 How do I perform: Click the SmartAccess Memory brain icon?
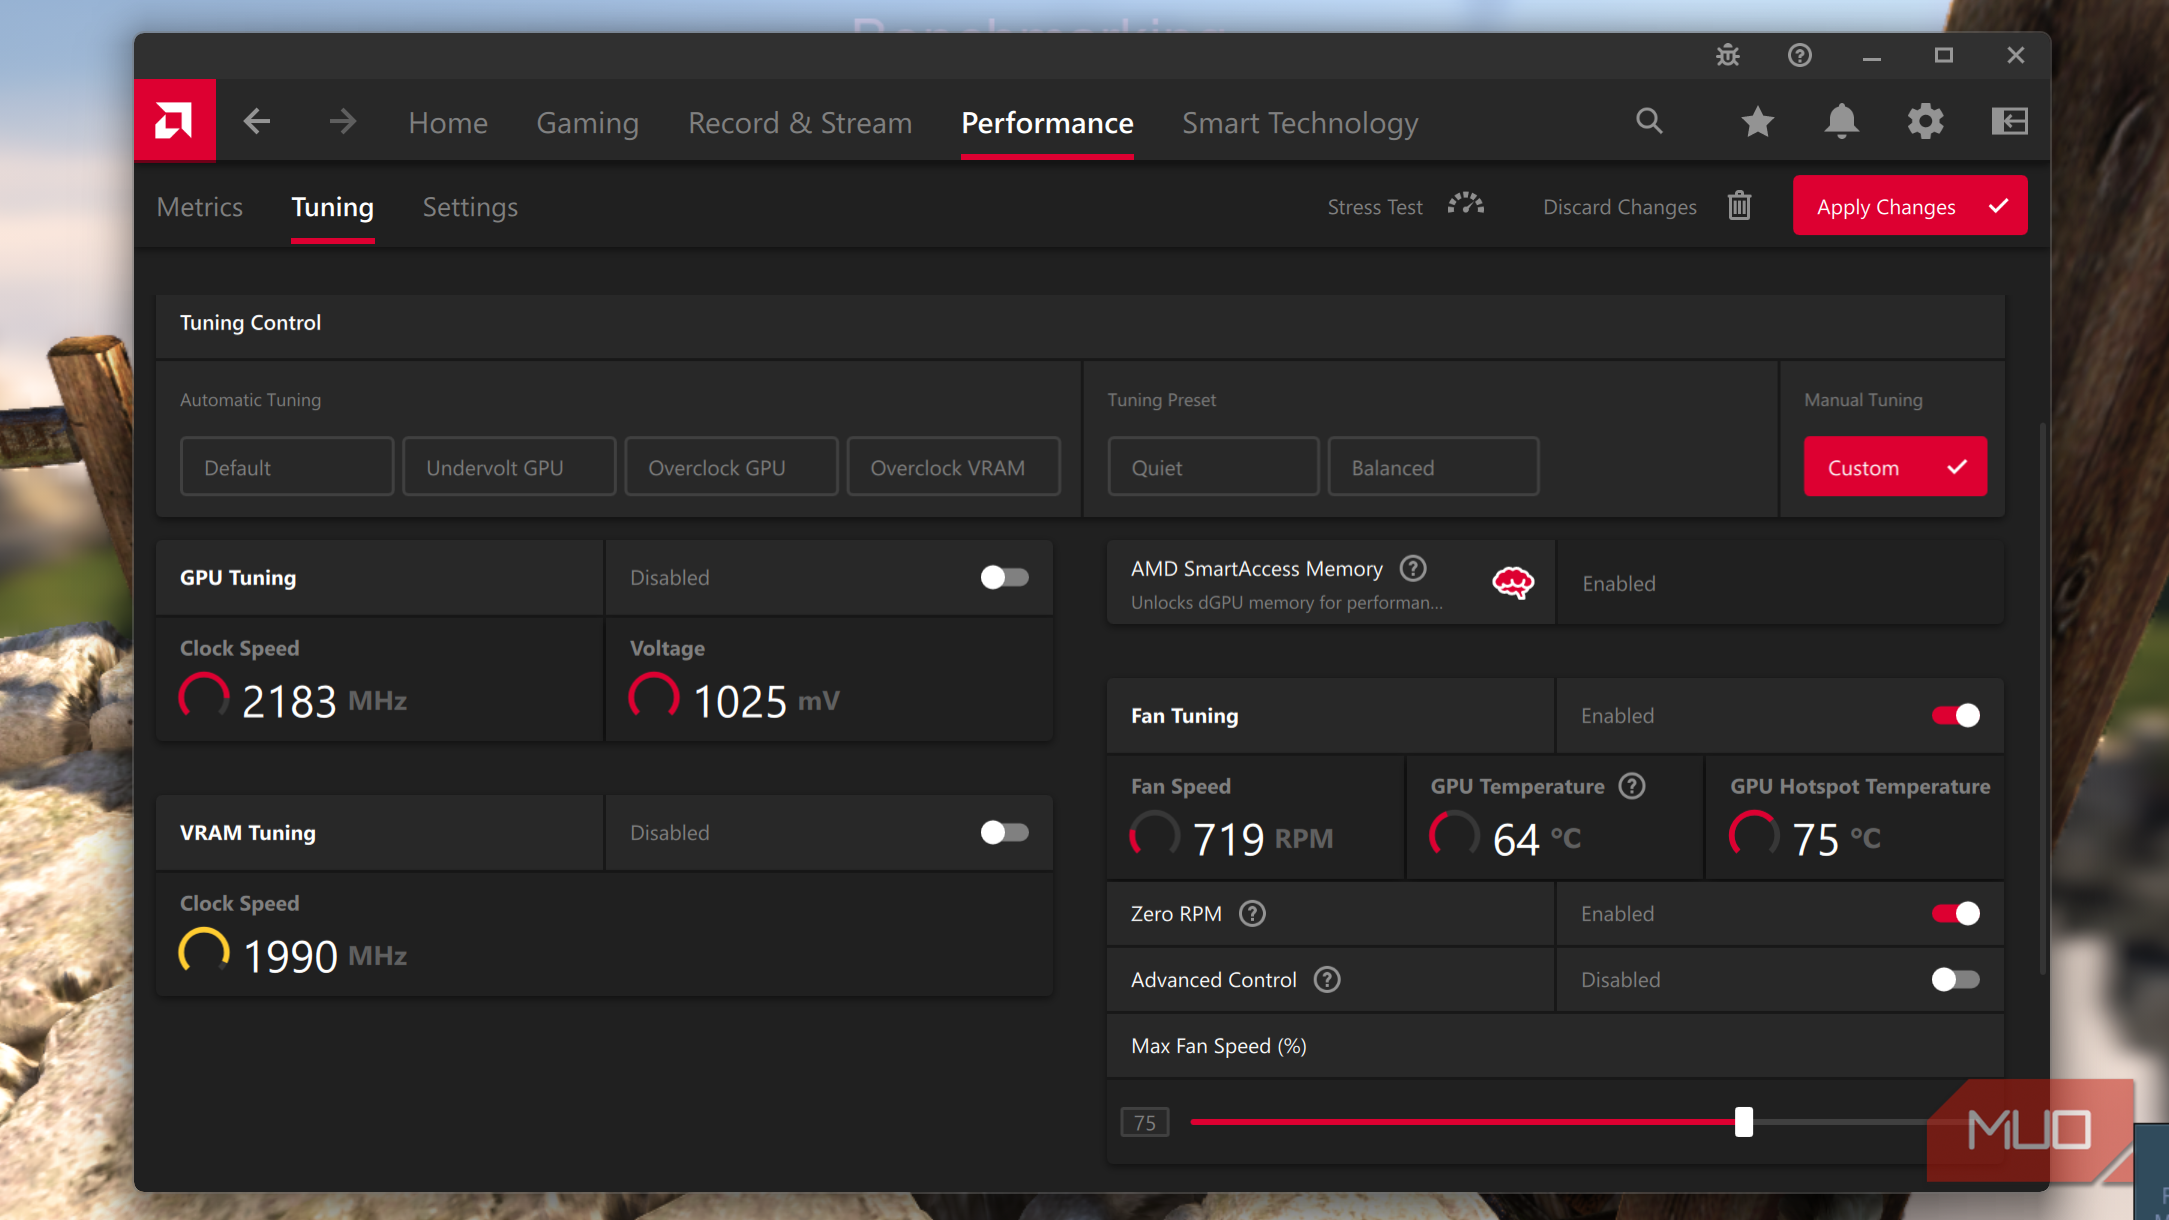tap(1513, 582)
